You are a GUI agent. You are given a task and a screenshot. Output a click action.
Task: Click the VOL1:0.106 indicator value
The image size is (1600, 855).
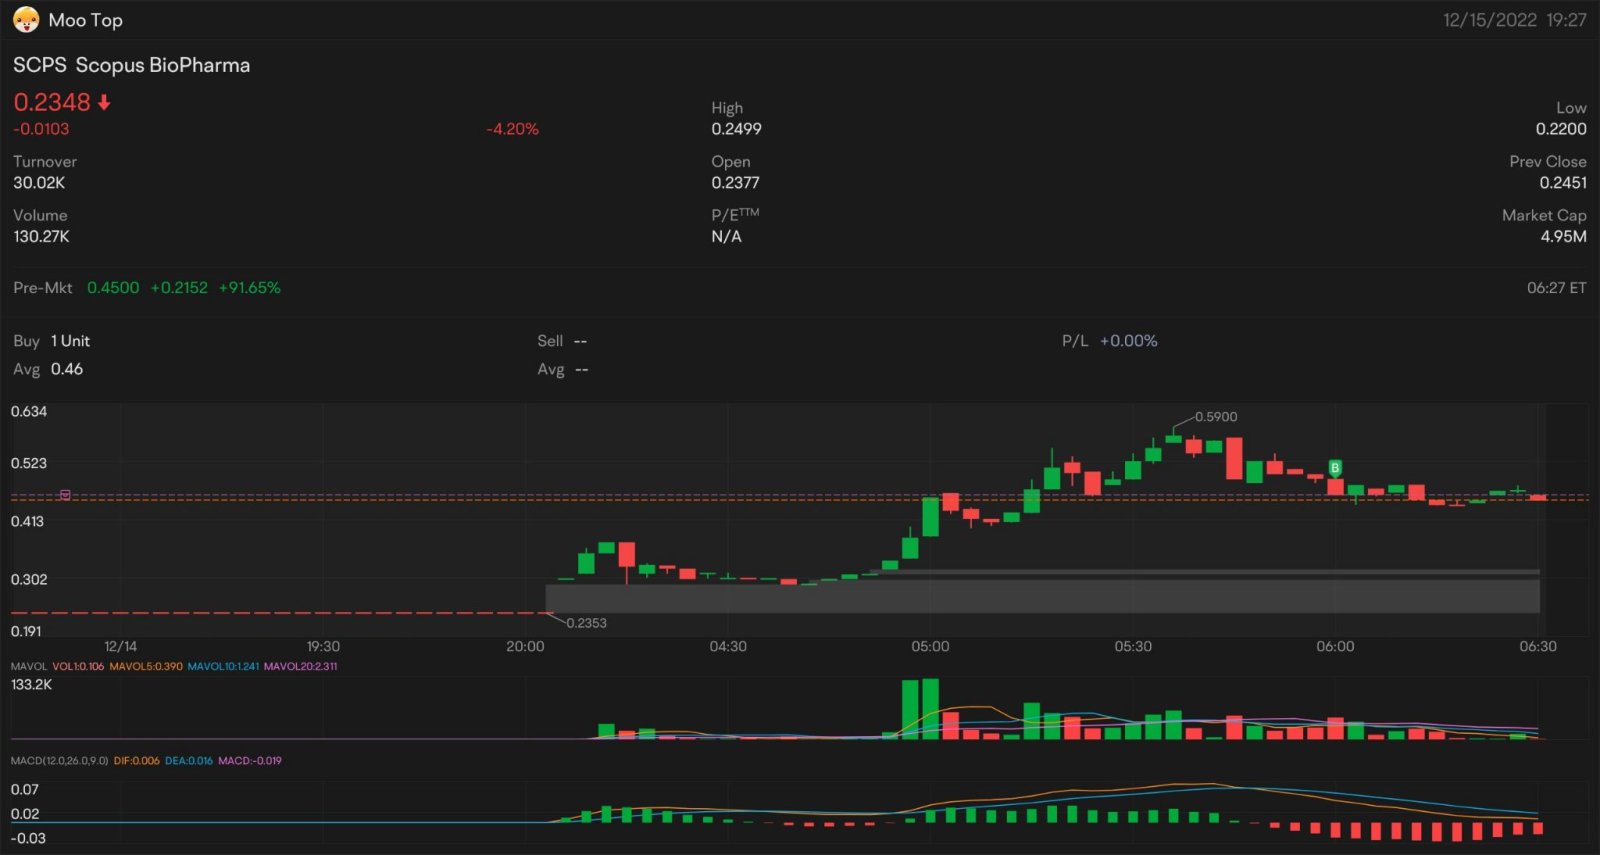pyautogui.click(x=78, y=666)
